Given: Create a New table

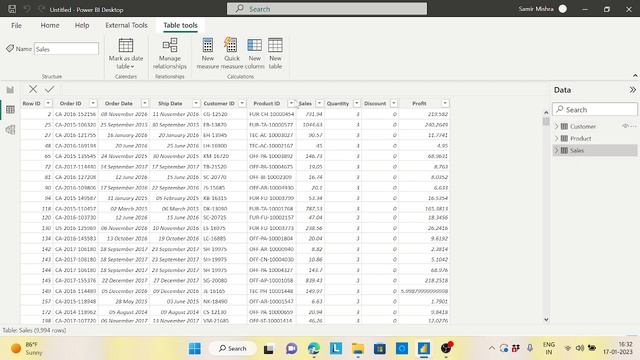Looking at the screenshot, I should click(x=275, y=53).
